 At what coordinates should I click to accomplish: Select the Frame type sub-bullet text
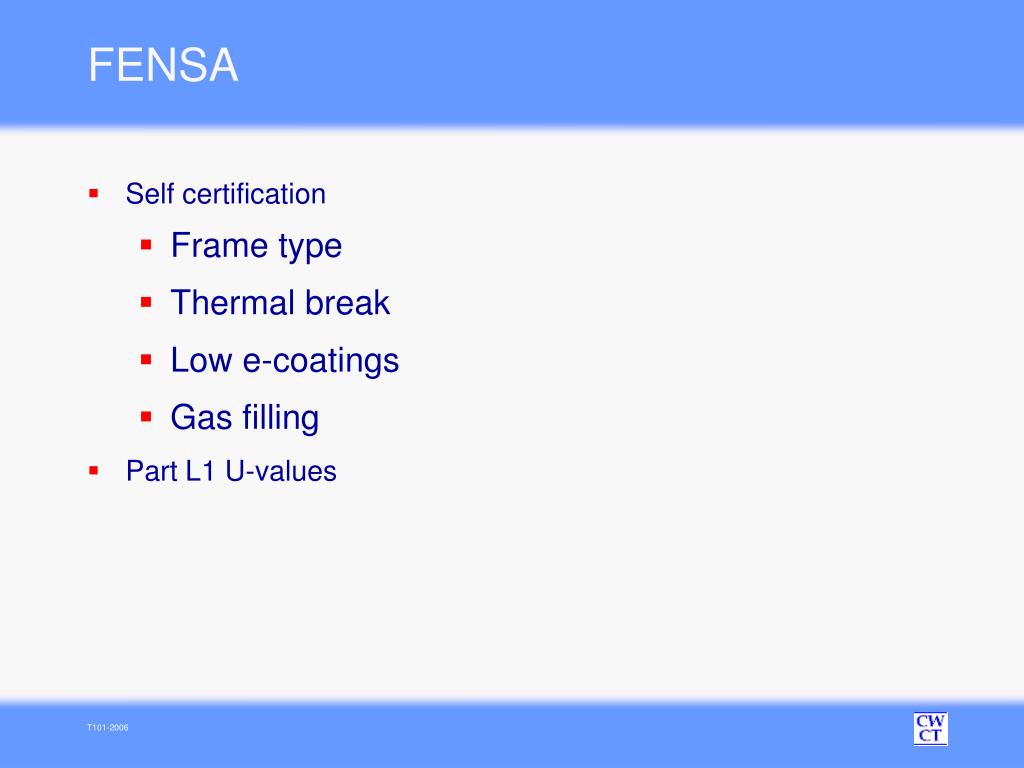pos(256,246)
